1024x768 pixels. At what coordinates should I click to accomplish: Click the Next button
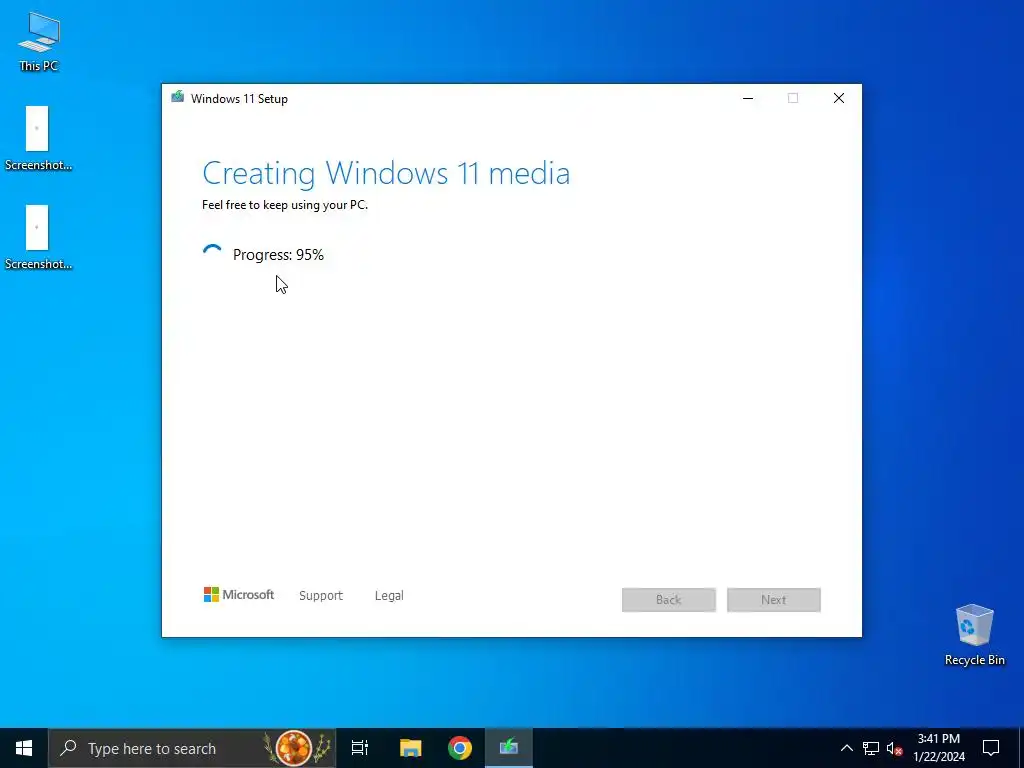pyautogui.click(x=773, y=600)
